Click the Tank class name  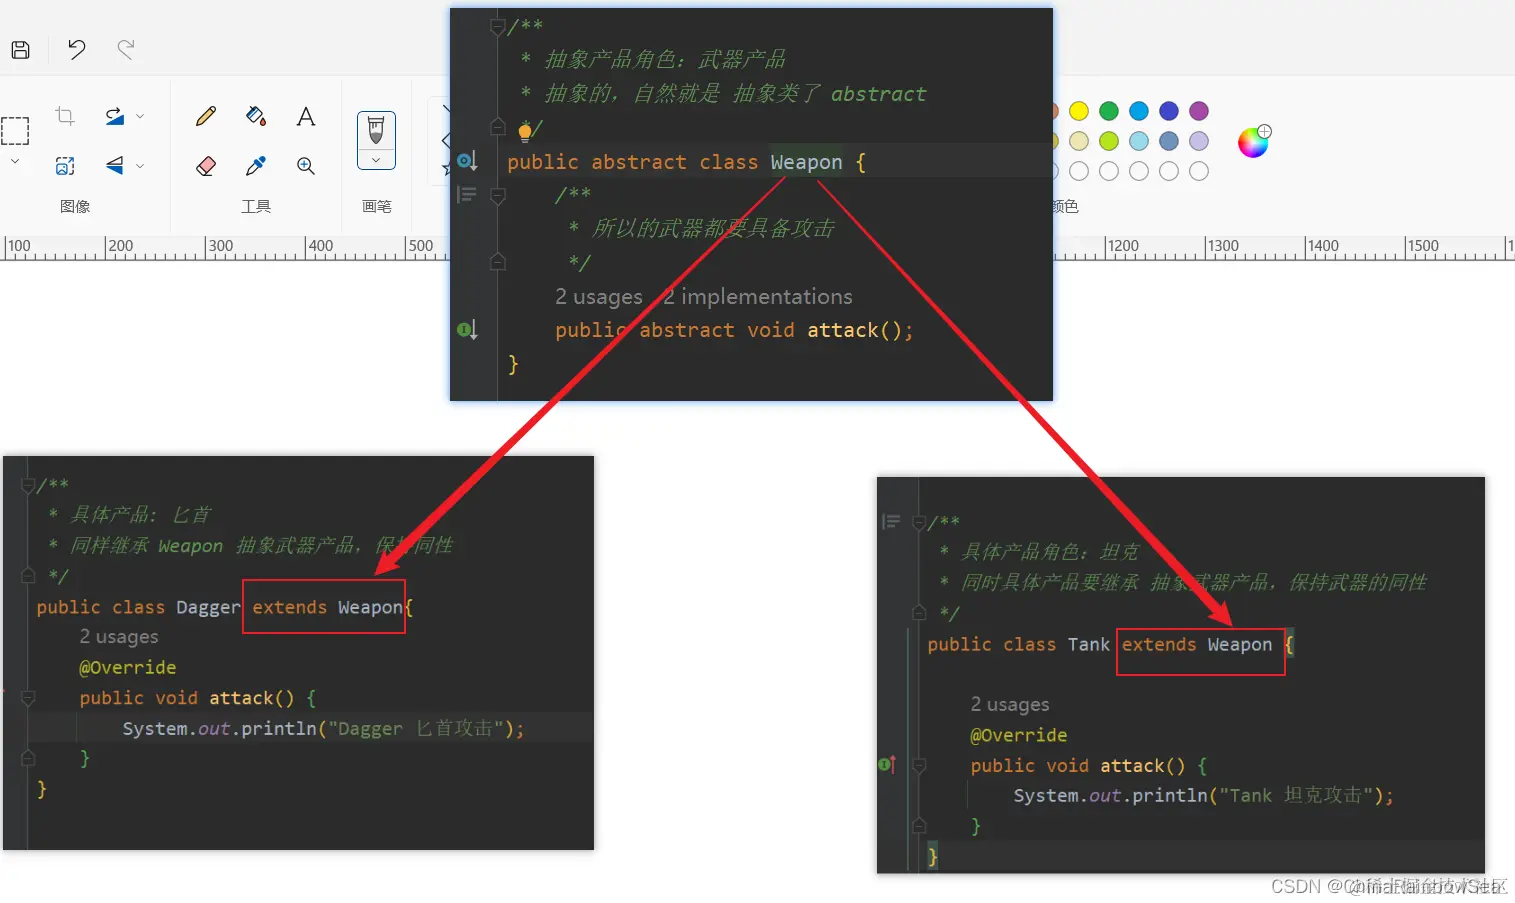[1089, 645]
